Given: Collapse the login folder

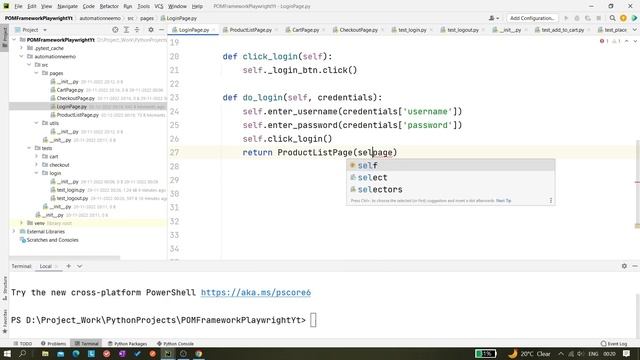Looking at the screenshot, I should (36, 173).
